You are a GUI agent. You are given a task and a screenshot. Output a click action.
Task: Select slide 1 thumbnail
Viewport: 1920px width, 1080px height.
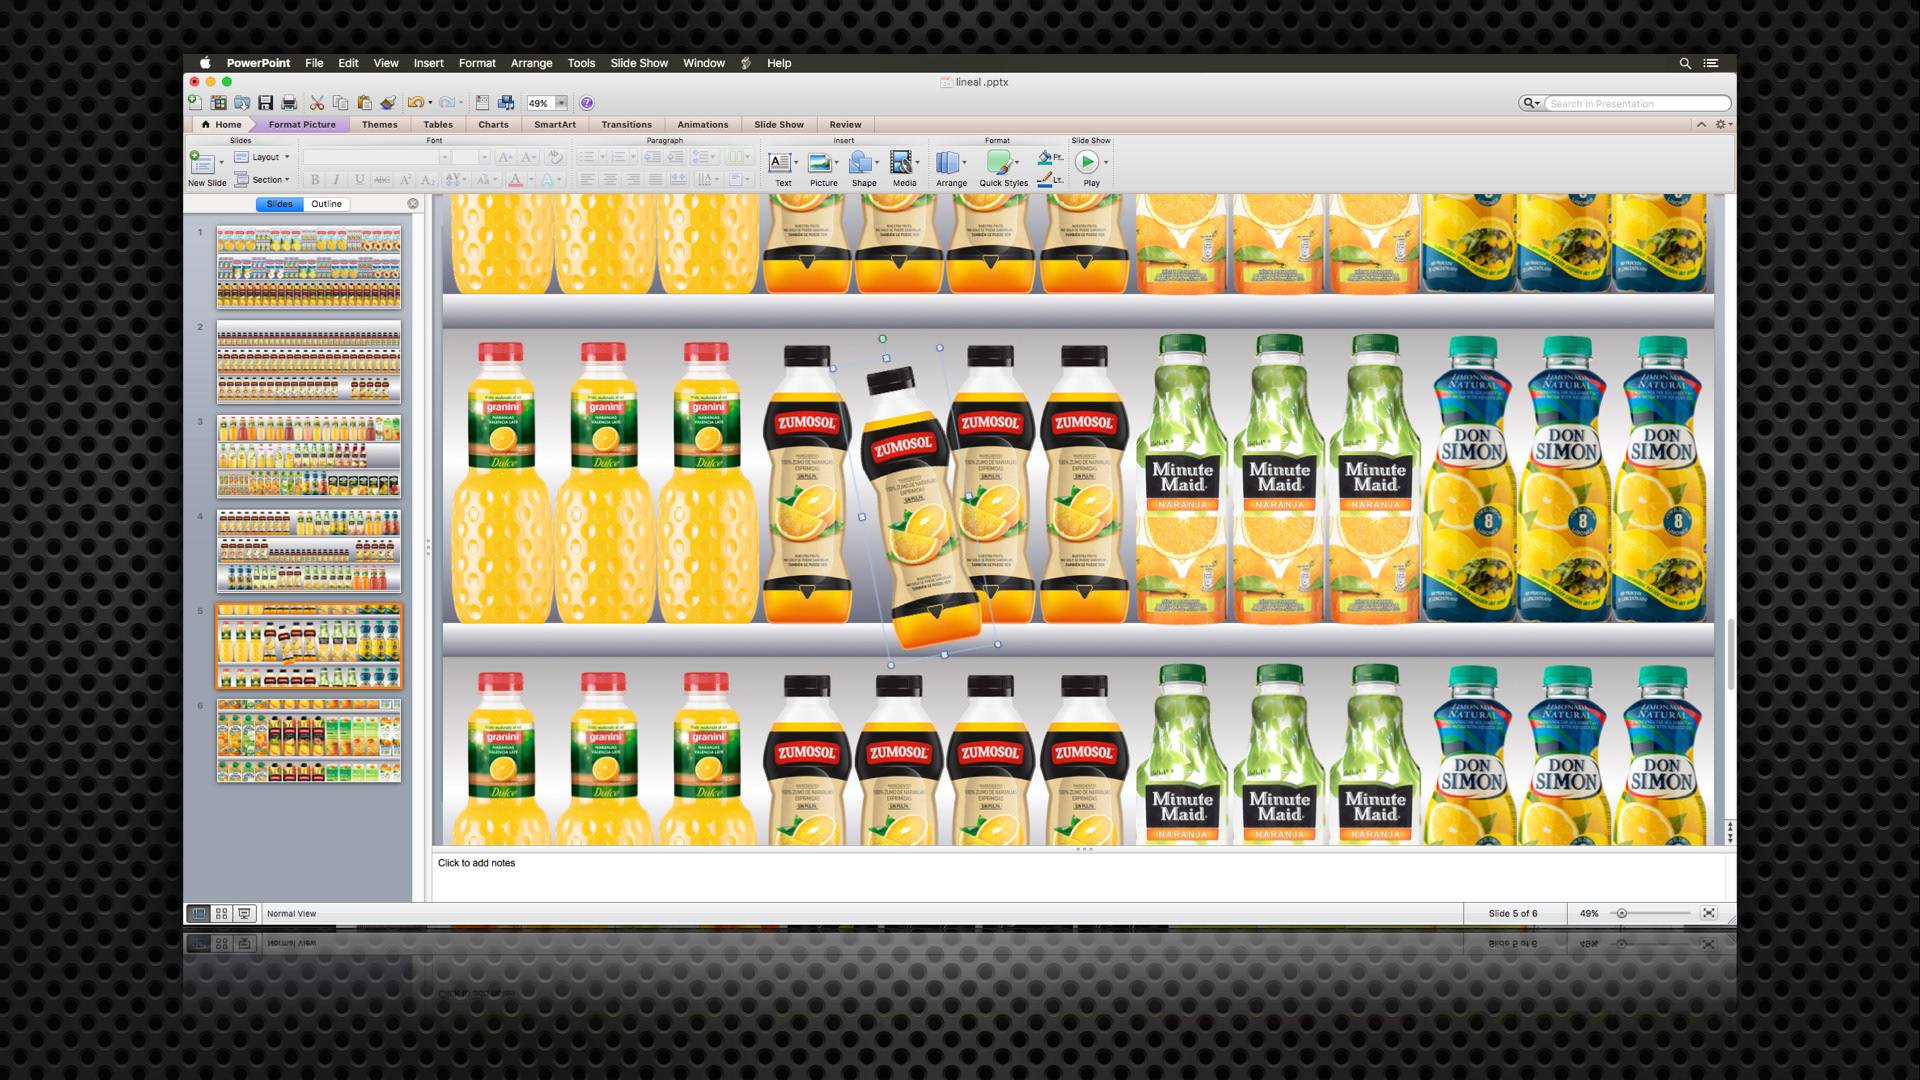click(309, 267)
